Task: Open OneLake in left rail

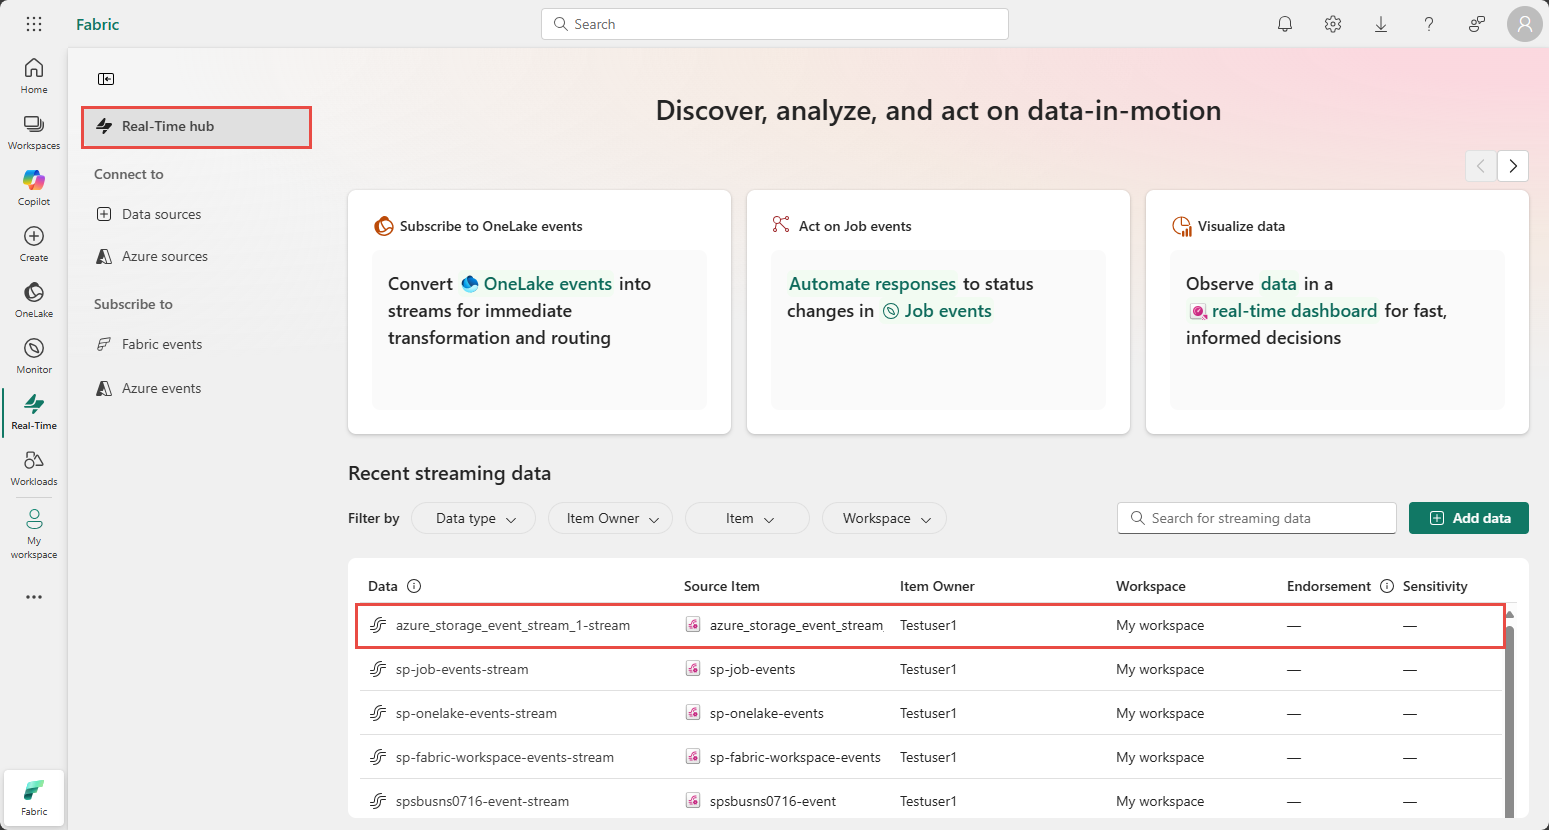Action: tap(34, 299)
